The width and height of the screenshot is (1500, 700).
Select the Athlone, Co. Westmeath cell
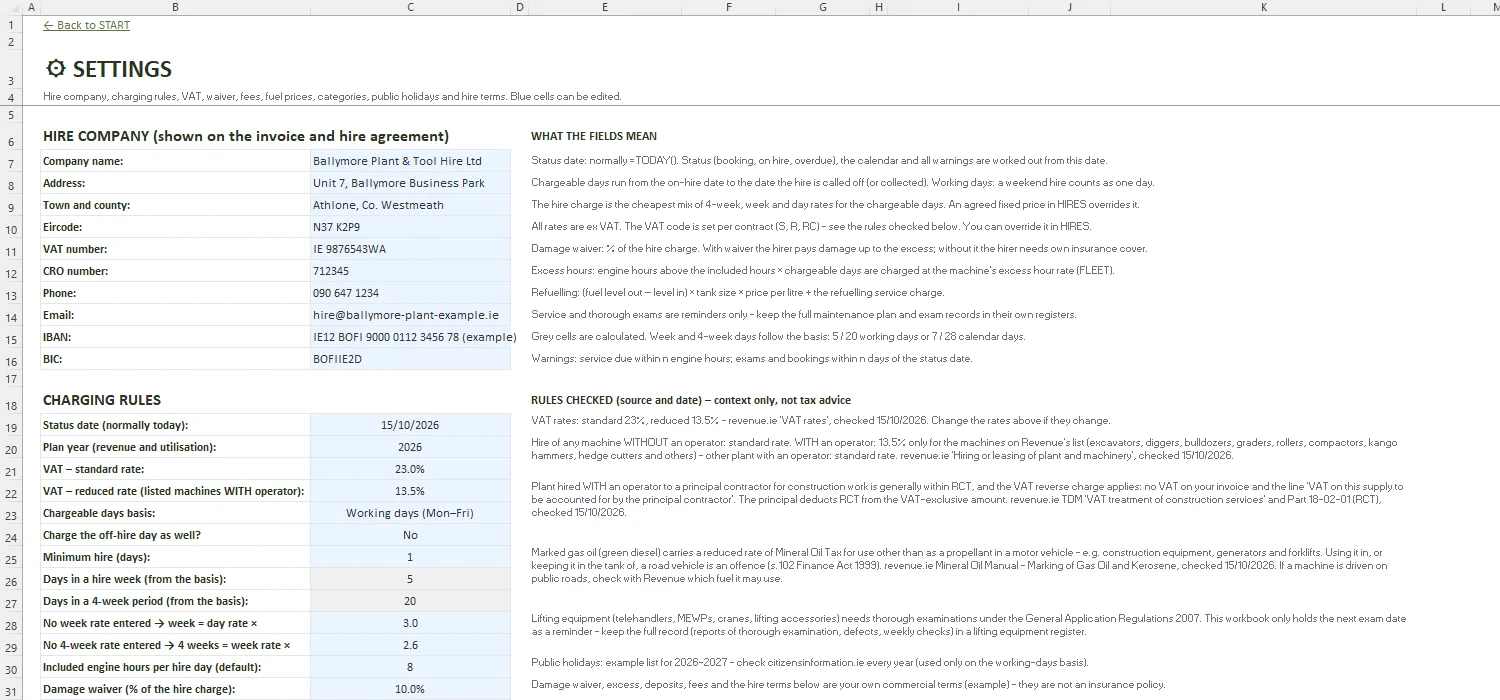pos(410,205)
